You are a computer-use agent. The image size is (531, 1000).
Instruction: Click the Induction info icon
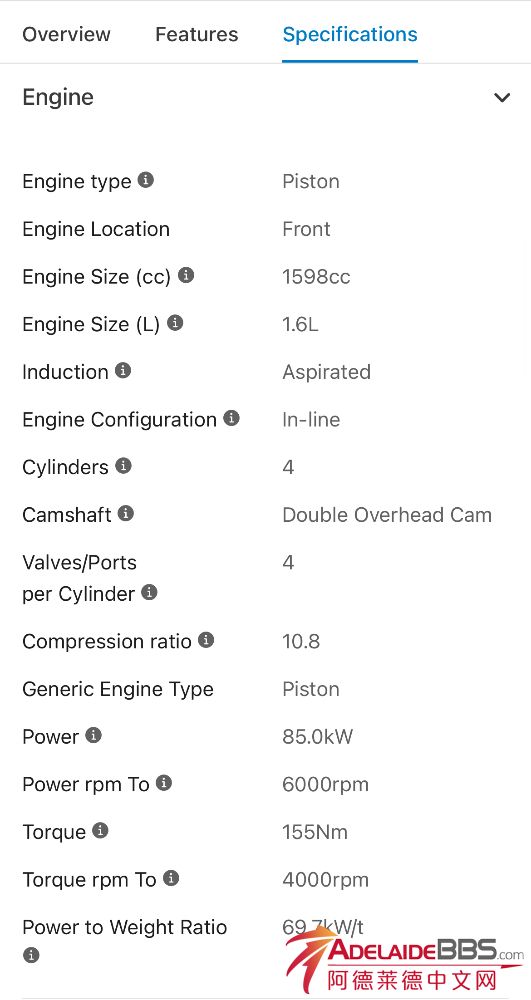(123, 371)
